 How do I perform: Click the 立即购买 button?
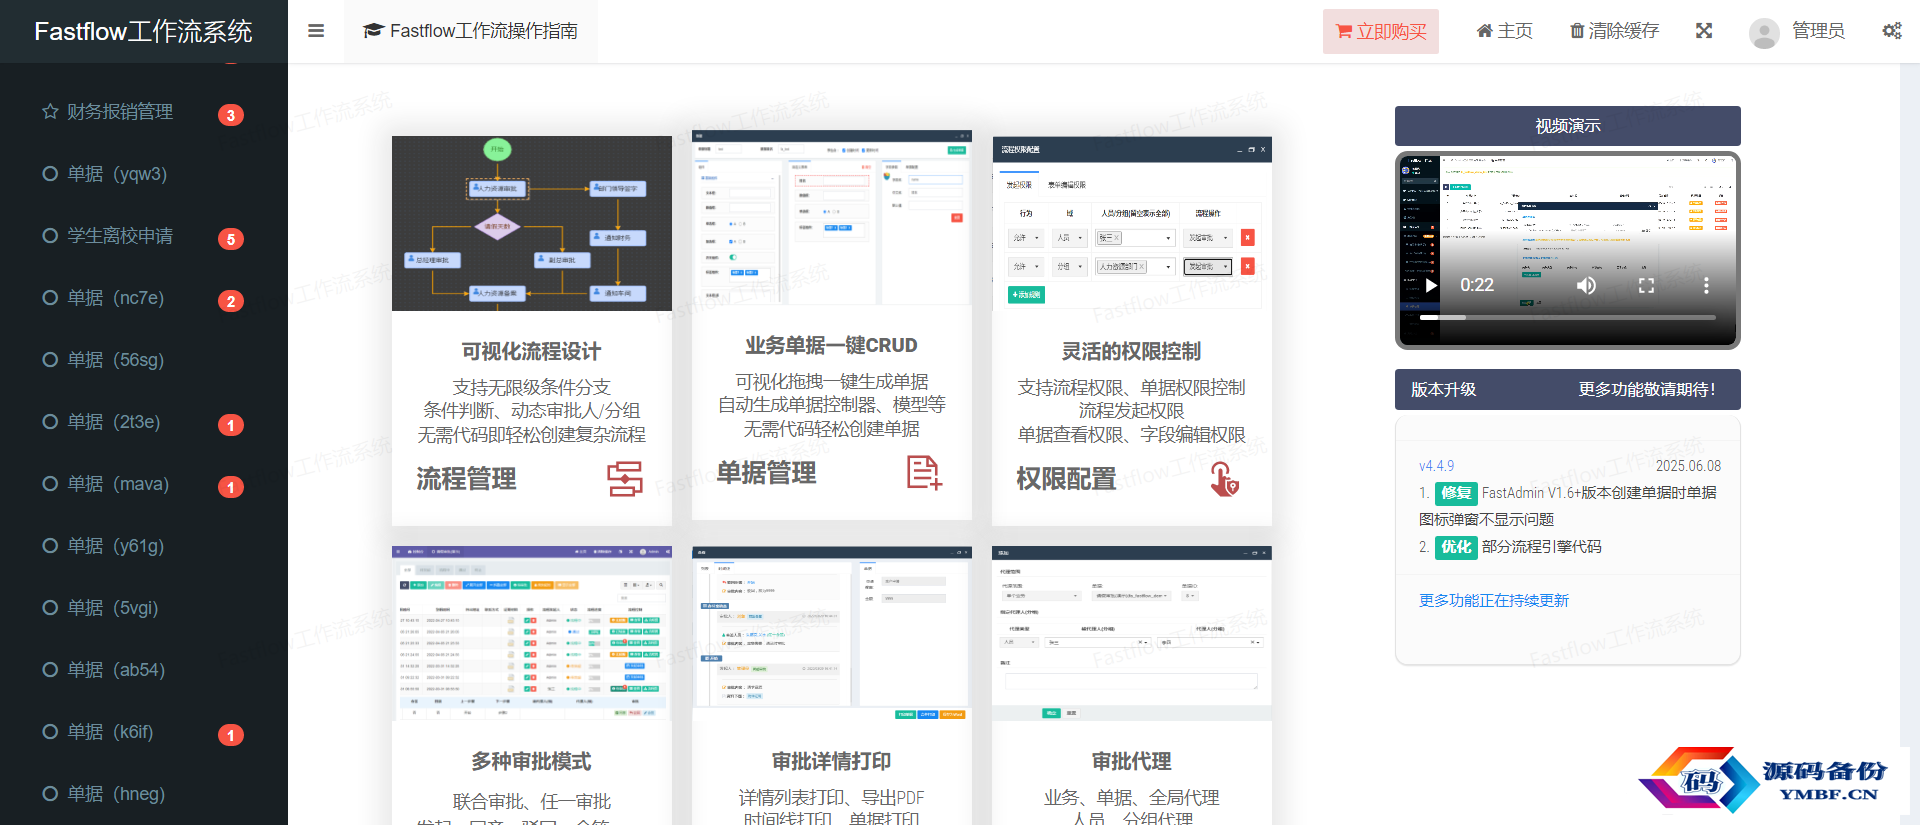(1380, 31)
